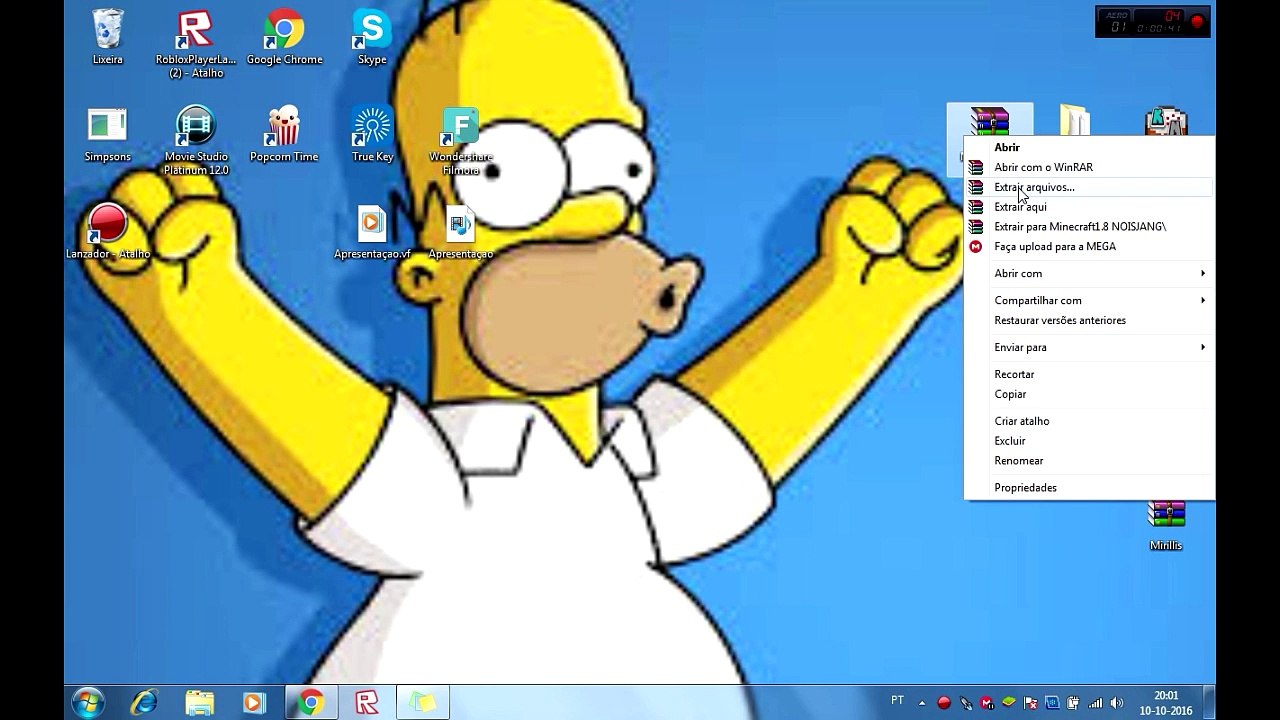1280x720 pixels.
Task: Open the RobloxPlayerLauncher shortcut on desktop
Action: (x=195, y=43)
